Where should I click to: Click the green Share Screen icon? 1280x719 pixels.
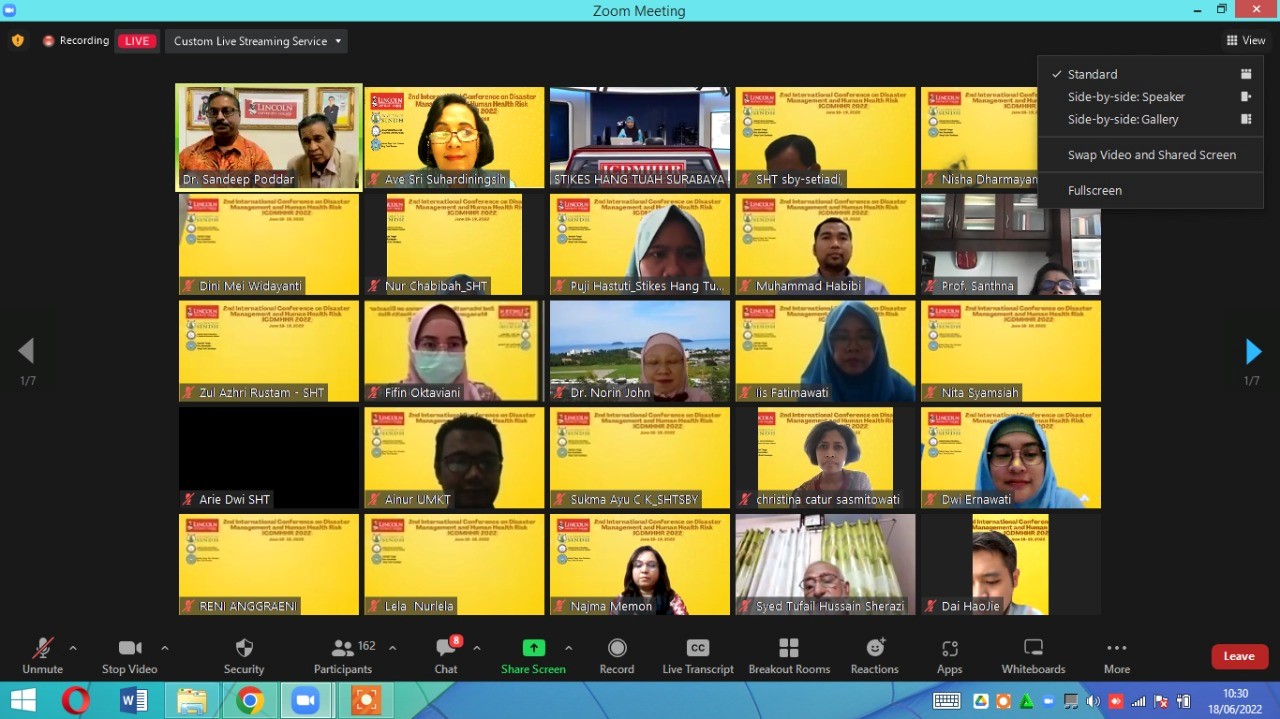coord(534,648)
